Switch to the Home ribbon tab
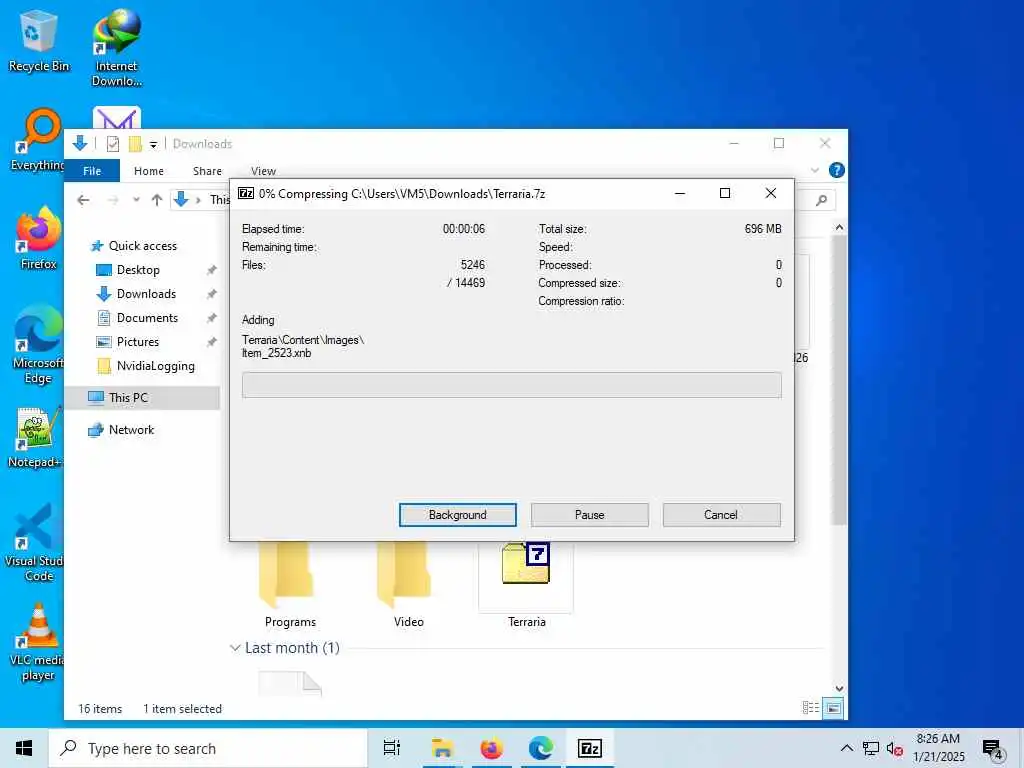This screenshot has height=768, width=1024. click(149, 171)
